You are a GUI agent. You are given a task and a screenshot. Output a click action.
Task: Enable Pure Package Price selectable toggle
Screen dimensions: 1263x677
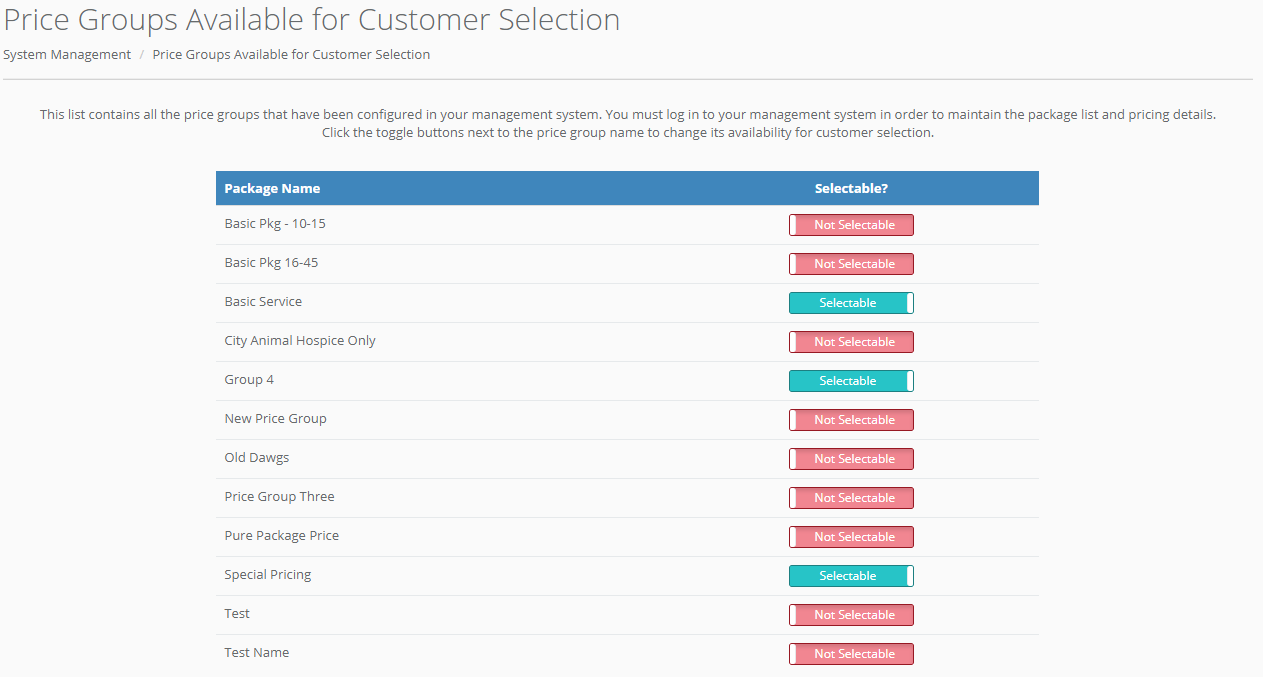click(x=851, y=537)
